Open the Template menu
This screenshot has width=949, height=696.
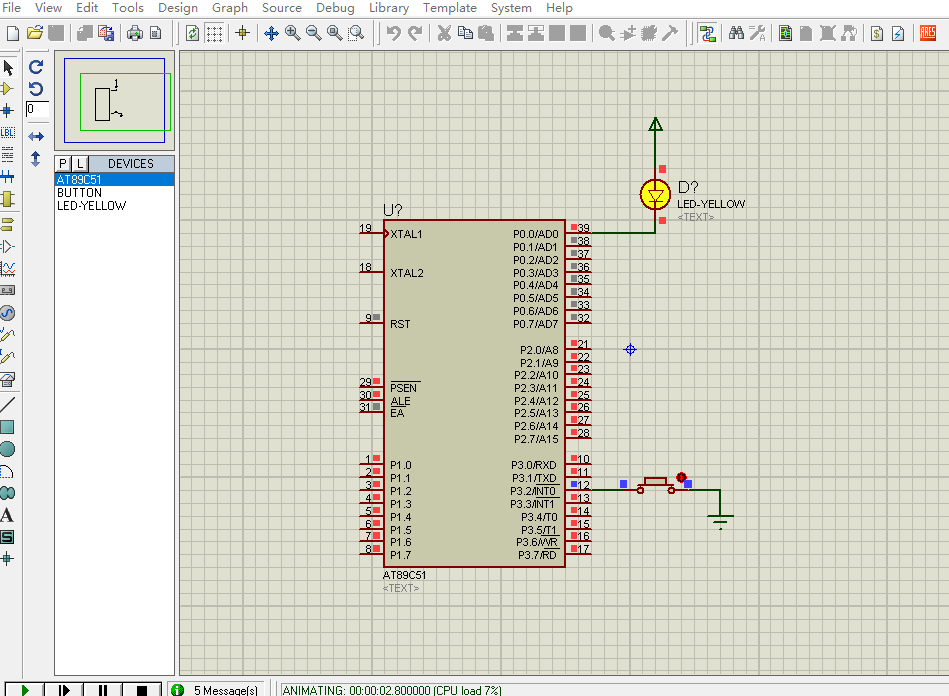(x=449, y=8)
